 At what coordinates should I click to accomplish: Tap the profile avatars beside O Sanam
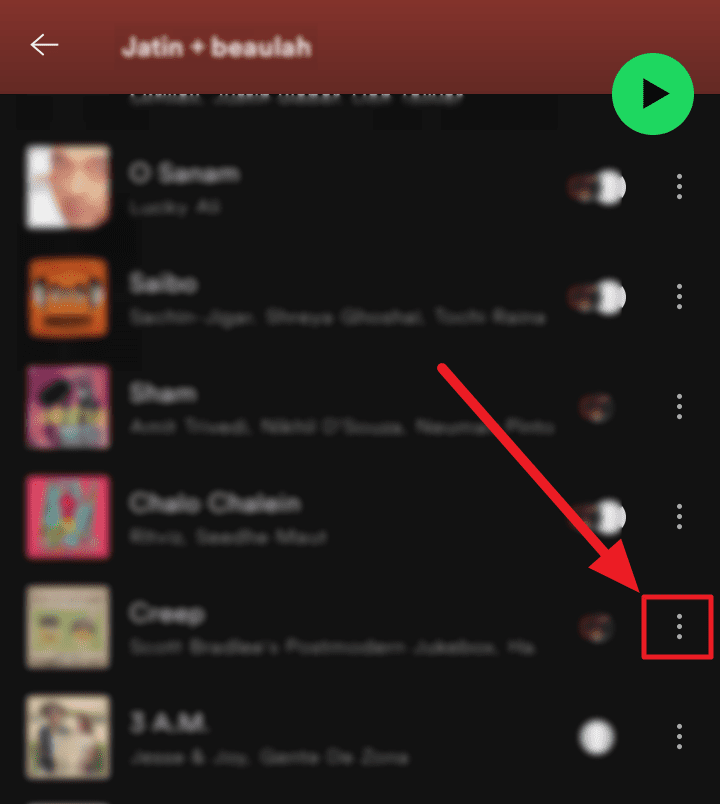[x=596, y=187]
